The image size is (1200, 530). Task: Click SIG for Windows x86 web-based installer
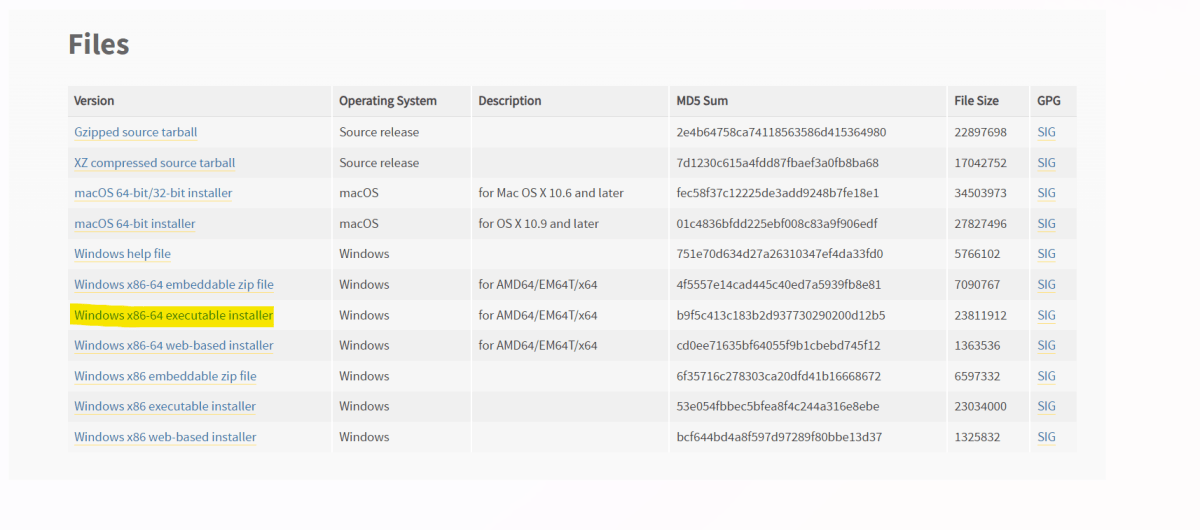point(1046,437)
